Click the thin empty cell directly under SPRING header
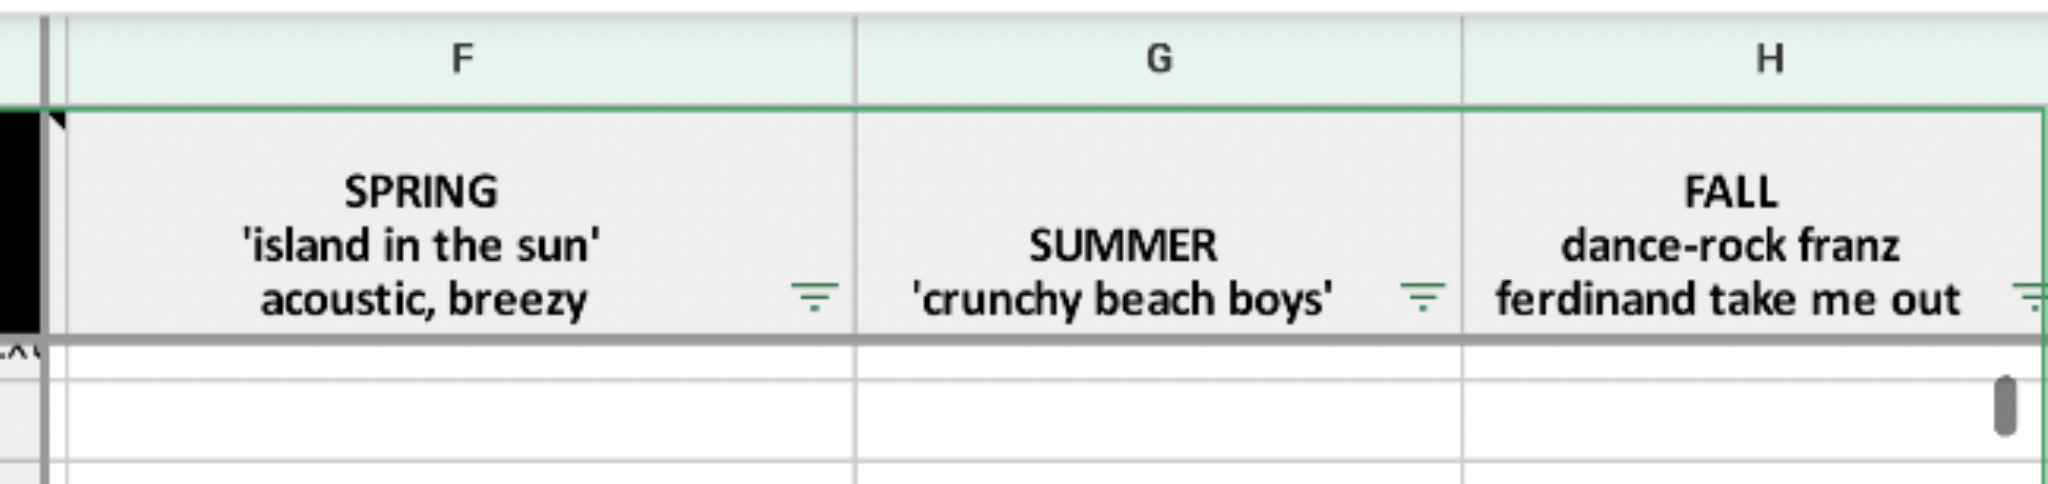The image size is (2048, 484). (x=461, y=362)
